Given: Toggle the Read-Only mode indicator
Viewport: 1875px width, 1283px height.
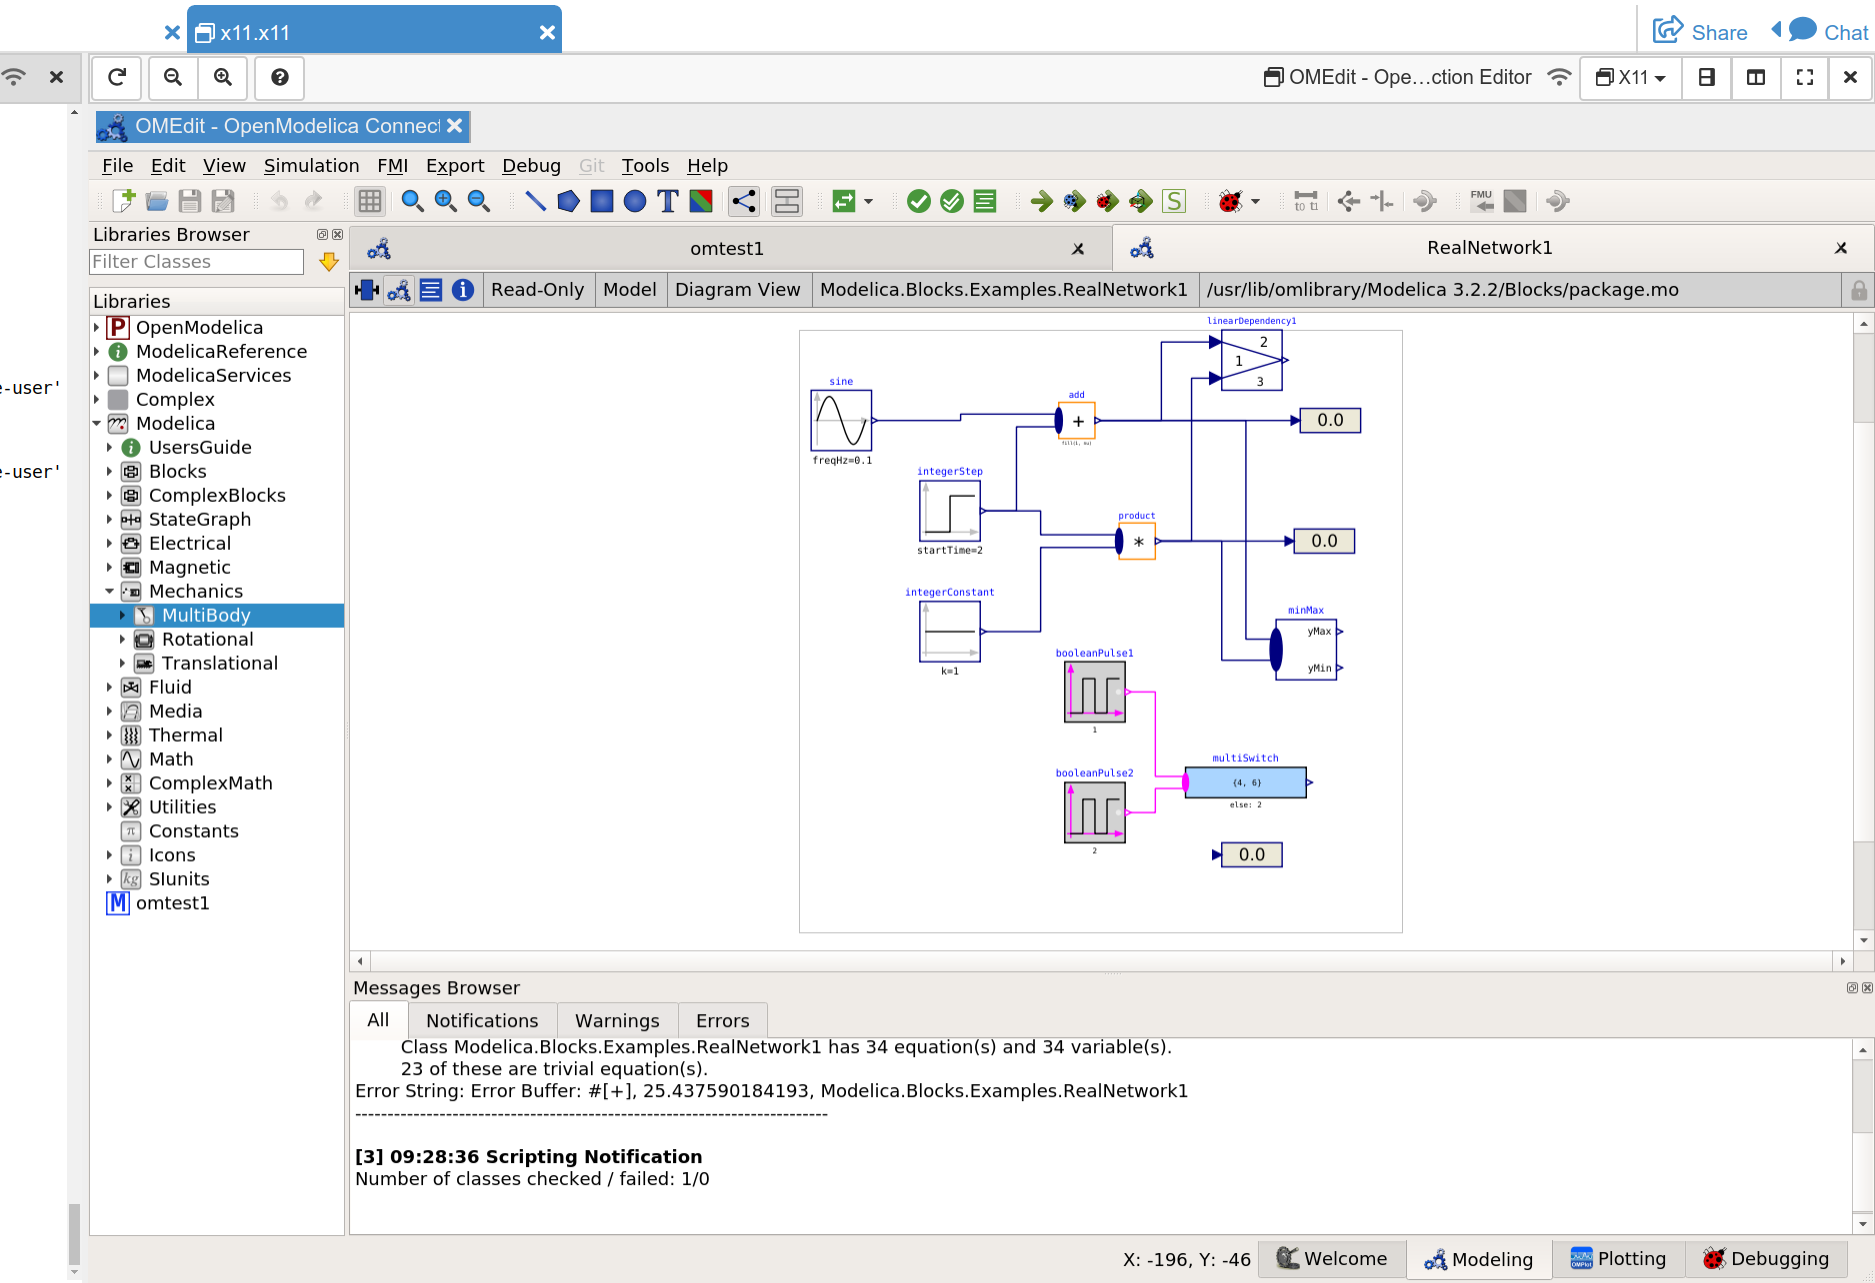Looking at the screenshot, I should pyautogui.click(x=537, y=289).
